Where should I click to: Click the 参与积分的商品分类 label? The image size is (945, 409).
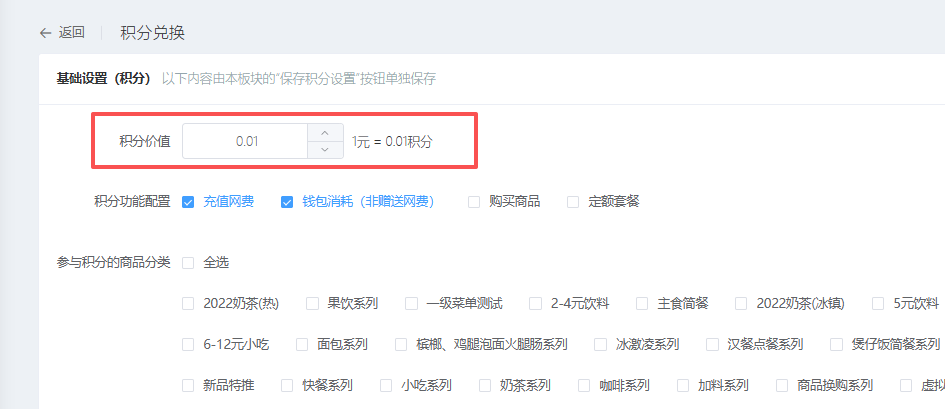pos(114,263)
